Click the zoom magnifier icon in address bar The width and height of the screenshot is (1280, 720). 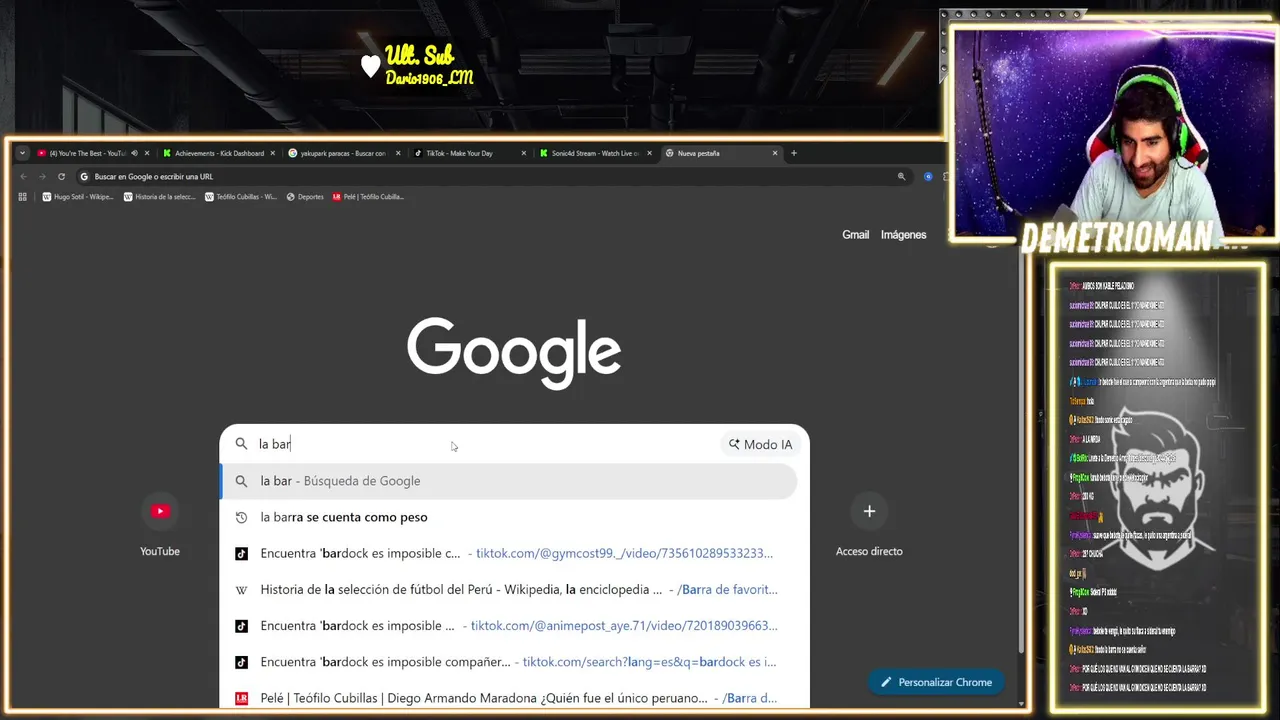(901, 176)
